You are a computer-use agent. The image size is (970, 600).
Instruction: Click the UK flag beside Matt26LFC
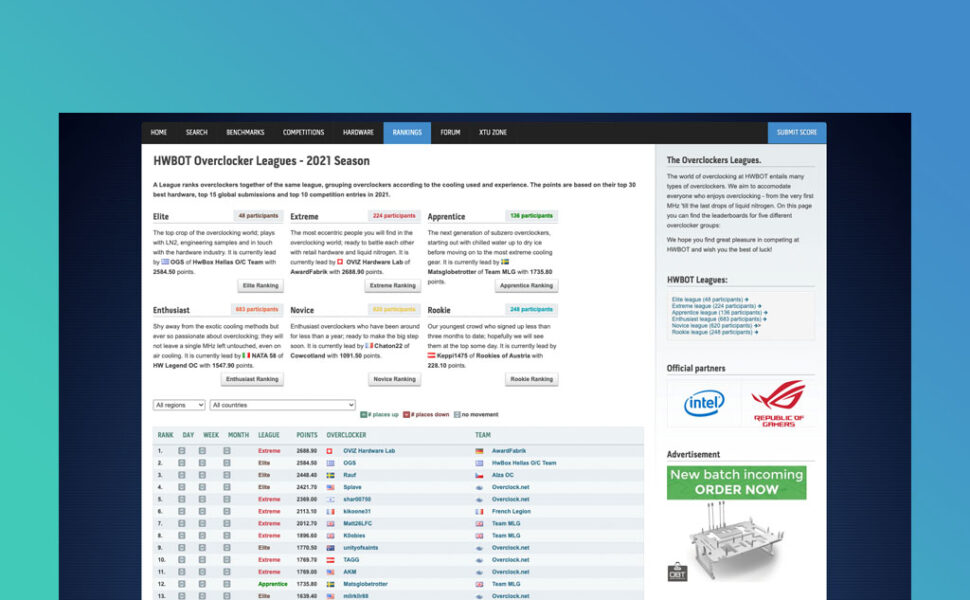(x=330, y=524)
